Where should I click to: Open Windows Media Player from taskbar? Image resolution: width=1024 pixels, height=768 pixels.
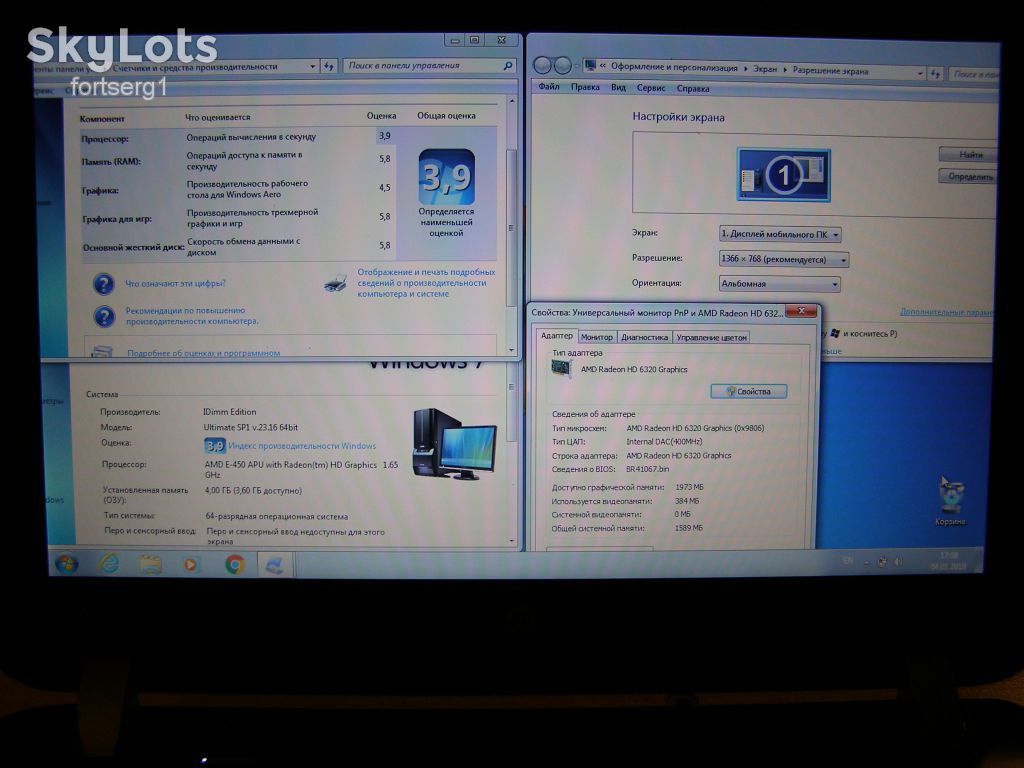191,564
